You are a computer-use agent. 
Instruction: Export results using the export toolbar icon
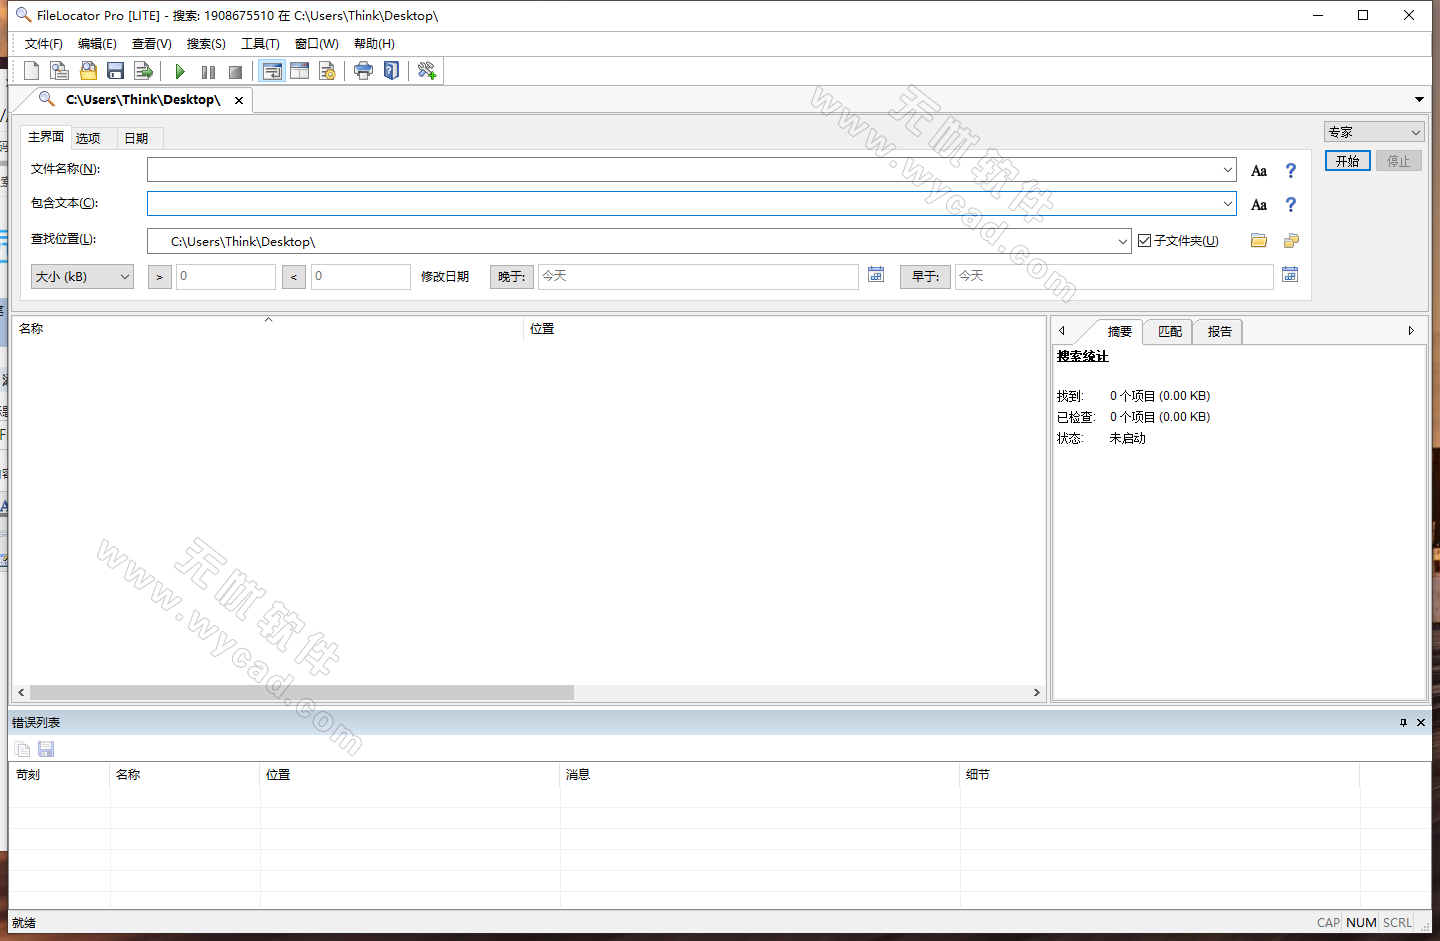[143, 70]
